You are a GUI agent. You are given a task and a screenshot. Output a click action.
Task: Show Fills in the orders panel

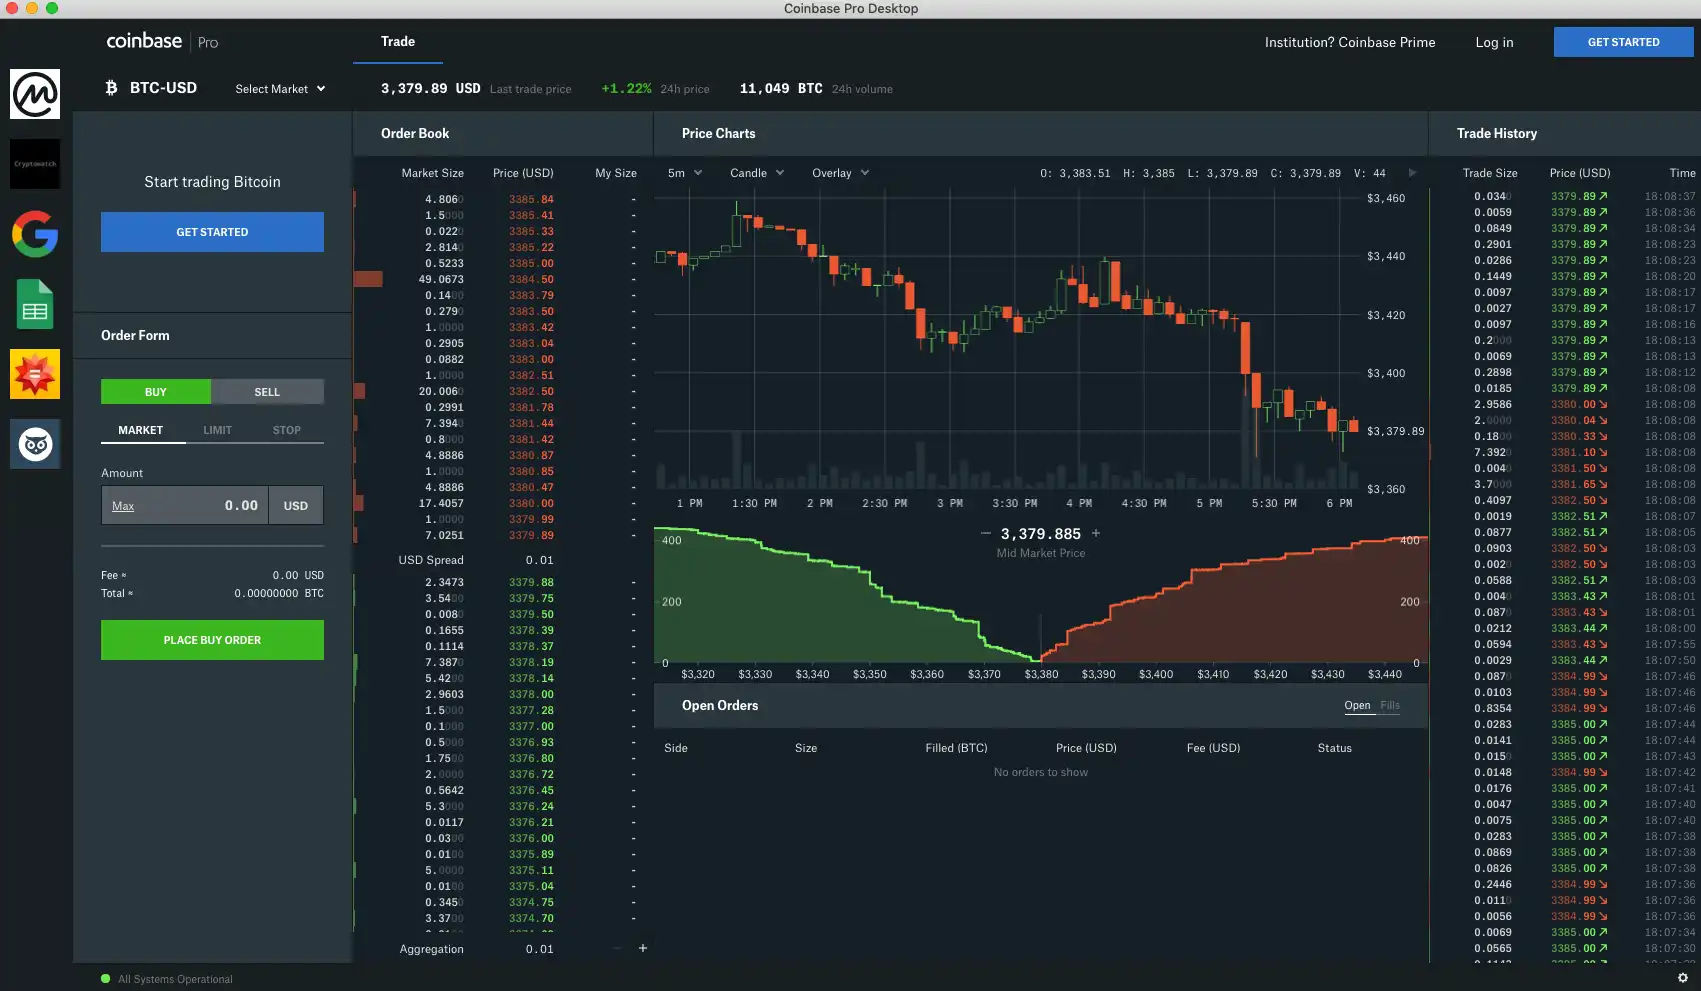point(1390,705)
